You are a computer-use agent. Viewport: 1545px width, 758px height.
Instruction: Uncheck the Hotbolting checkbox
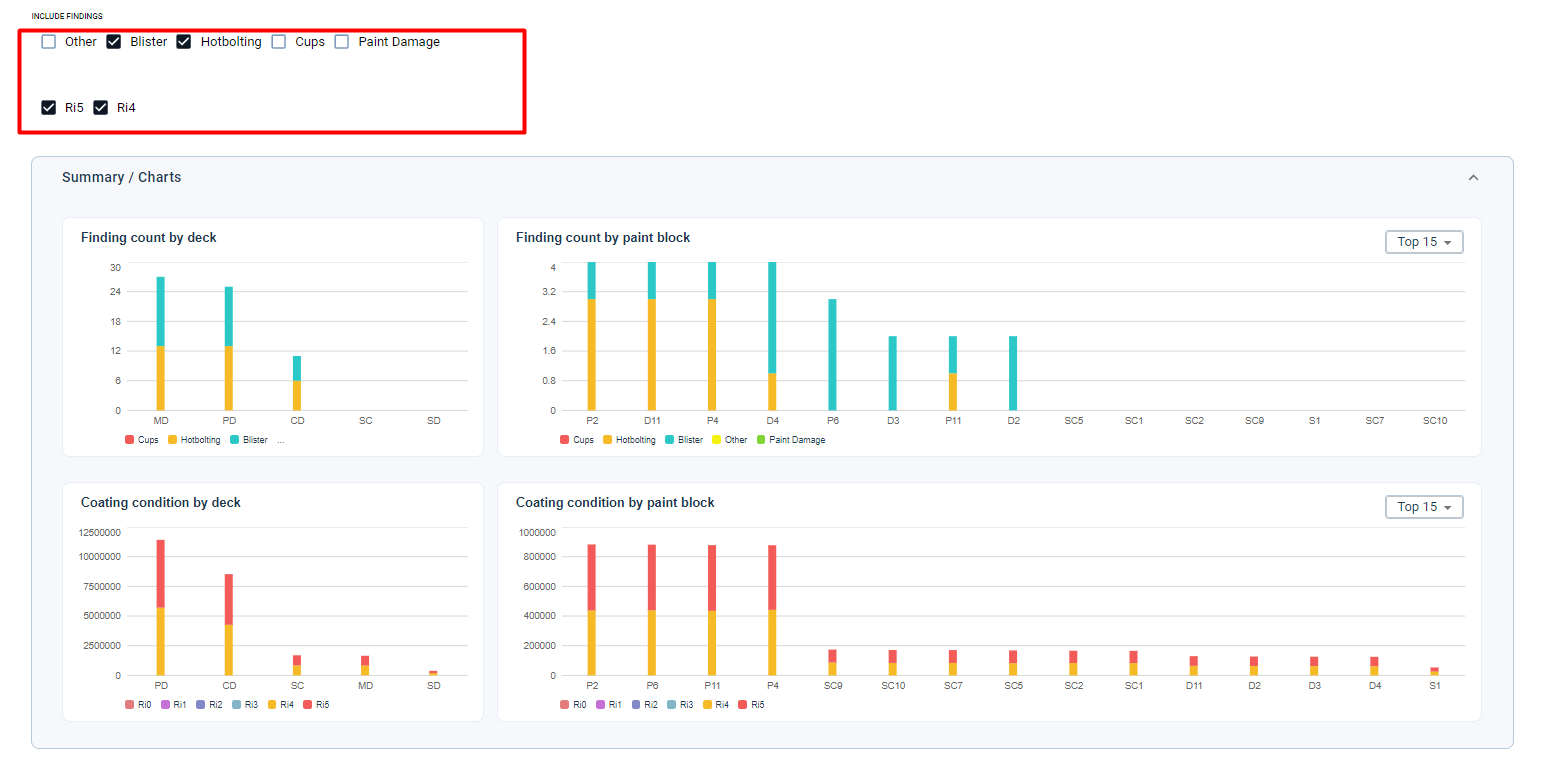click(x=184, y=42)
